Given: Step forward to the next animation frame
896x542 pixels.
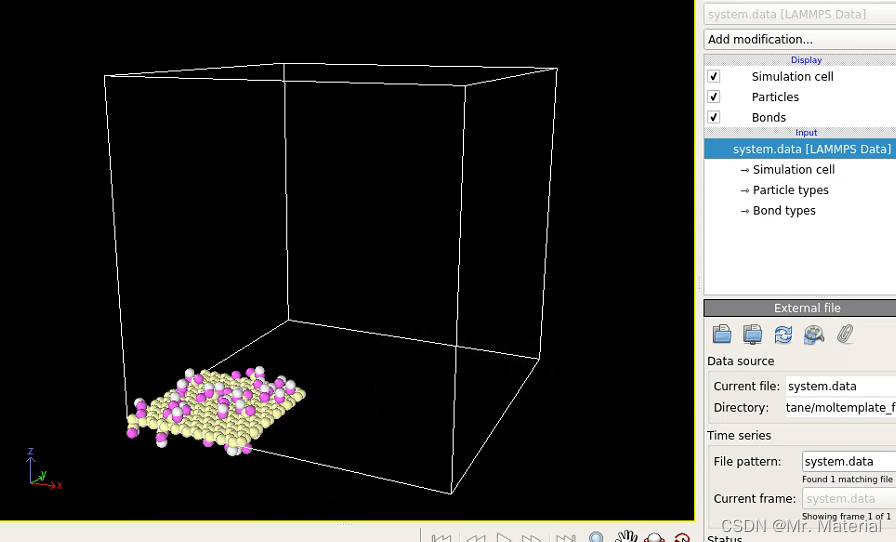Looking at the screenshot, I should 531,538.
